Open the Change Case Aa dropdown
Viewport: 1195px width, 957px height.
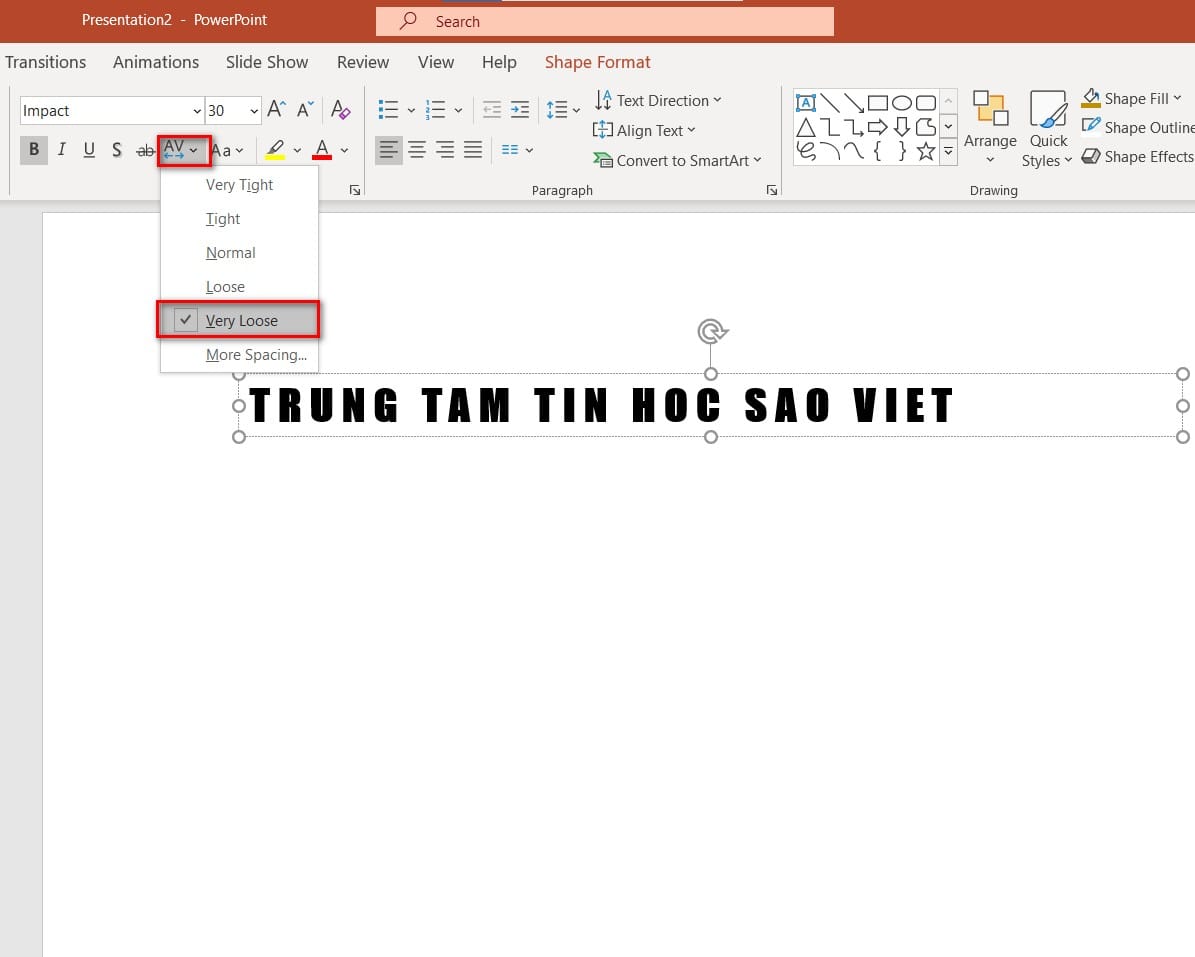(x=228, y=150)
